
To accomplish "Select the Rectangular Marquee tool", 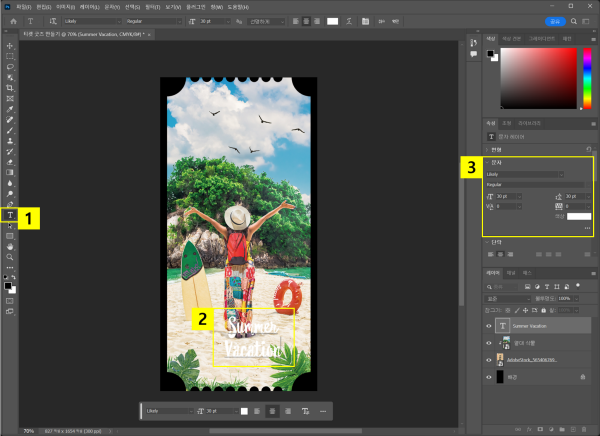I will [x=10, y=56].
